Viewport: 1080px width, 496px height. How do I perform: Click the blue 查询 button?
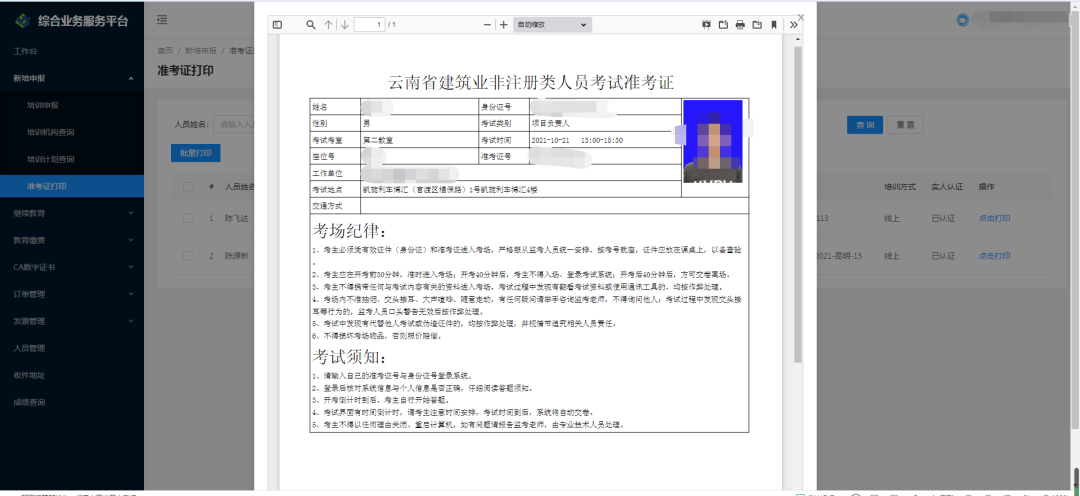point(862,125)
